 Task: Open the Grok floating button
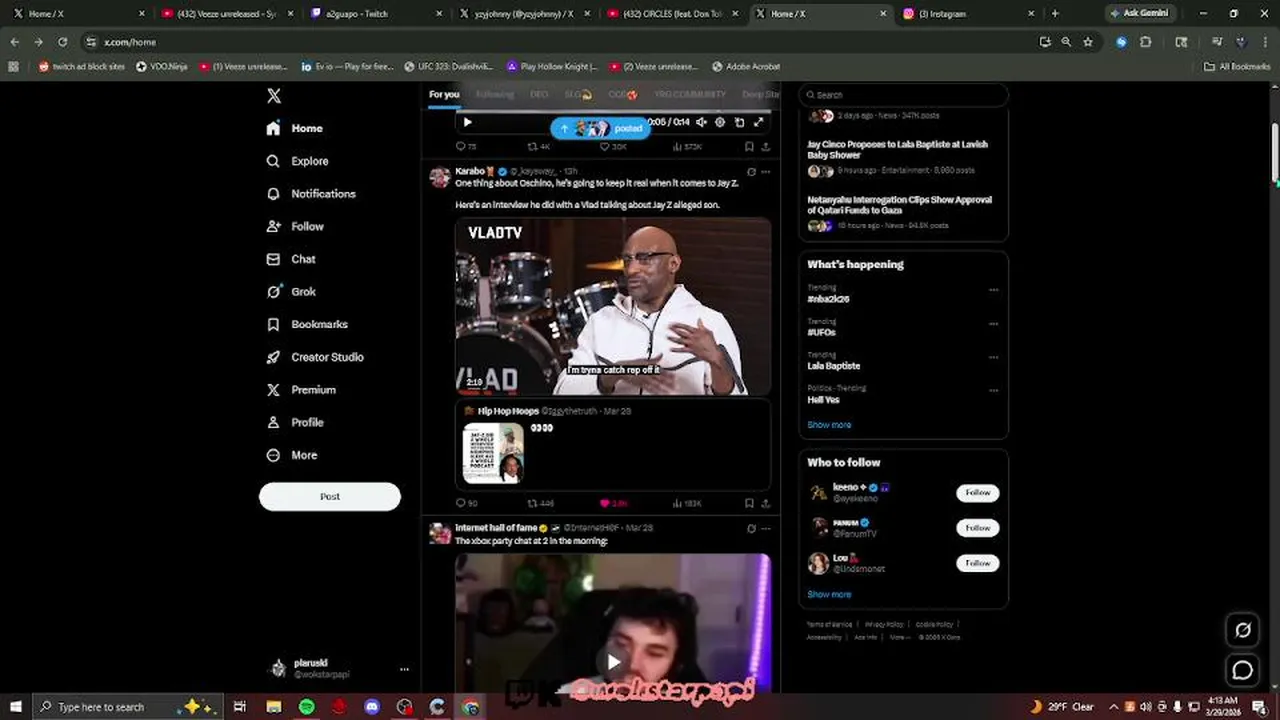(x=1243, y=630)
